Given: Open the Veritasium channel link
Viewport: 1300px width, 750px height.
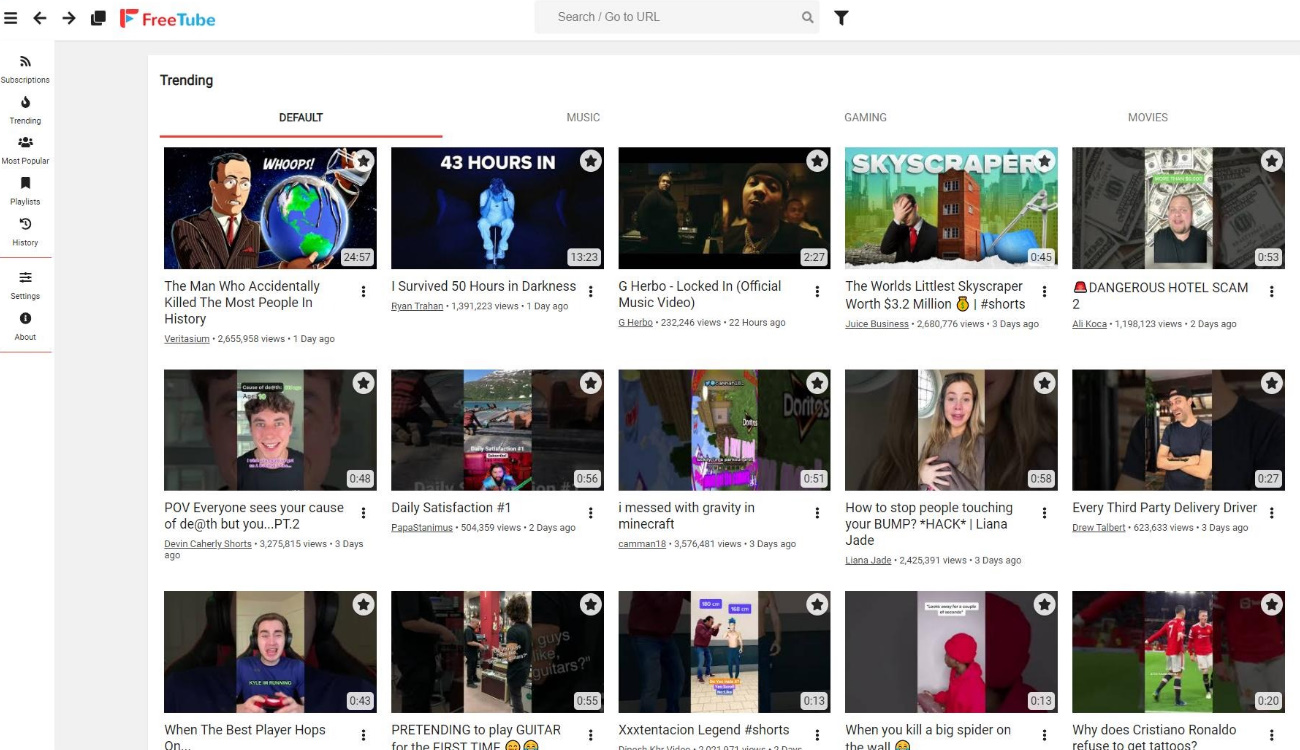Looking at the screenshot, I should click(x=187, y=339).
